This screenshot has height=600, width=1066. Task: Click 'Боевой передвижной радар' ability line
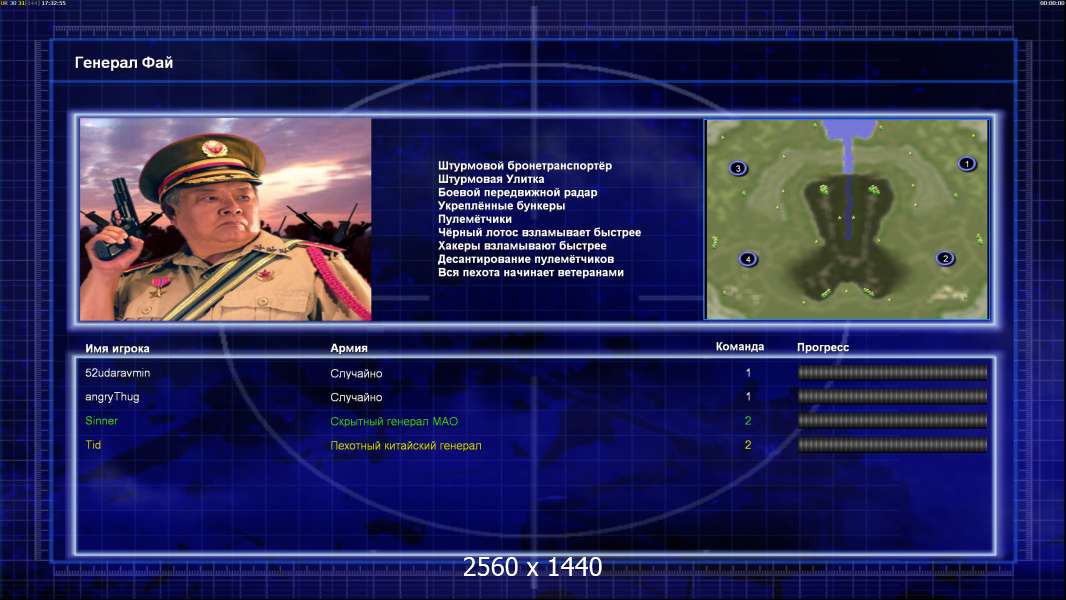(x=517, y=192)
